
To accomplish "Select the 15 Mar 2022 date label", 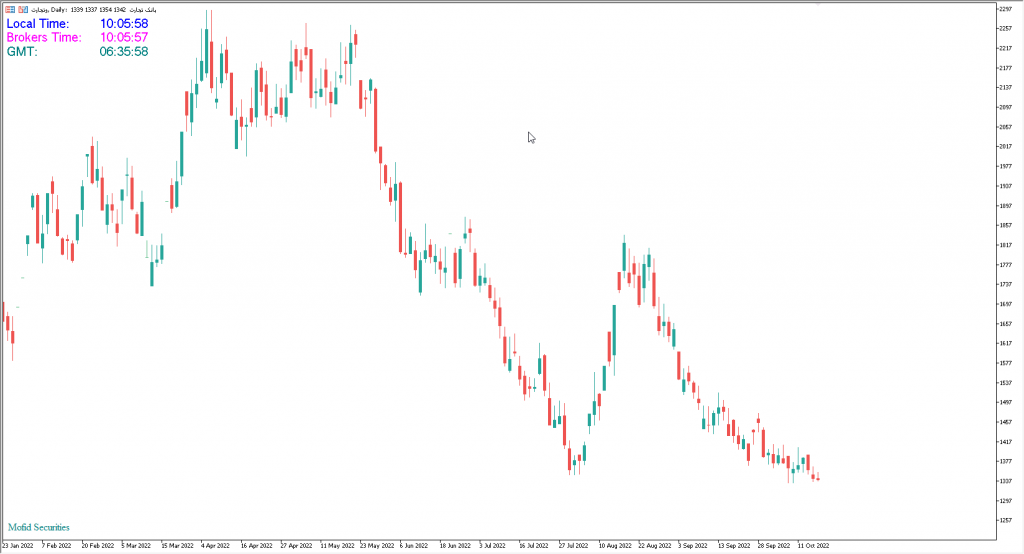I will click(177, 546).
